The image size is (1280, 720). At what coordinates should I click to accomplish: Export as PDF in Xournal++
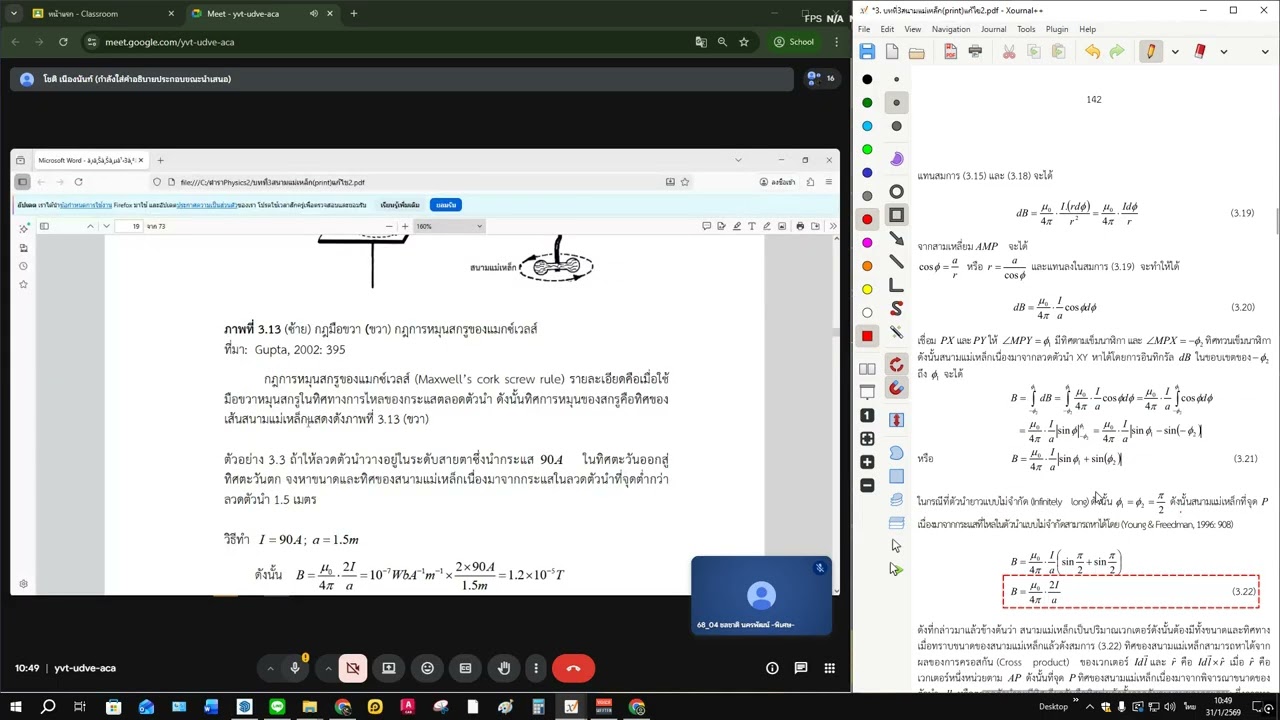[950, 52]
